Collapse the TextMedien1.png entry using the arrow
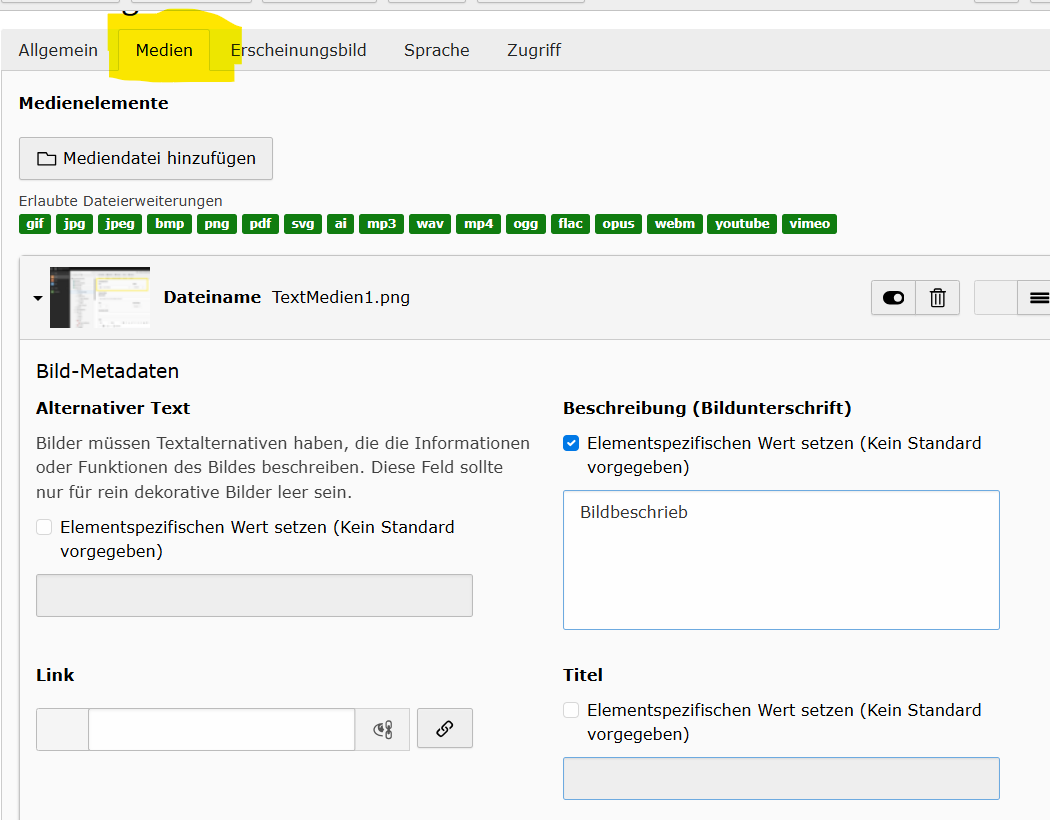The height and width of the screenshot is (820, 1050). click(x=38, y=298)
